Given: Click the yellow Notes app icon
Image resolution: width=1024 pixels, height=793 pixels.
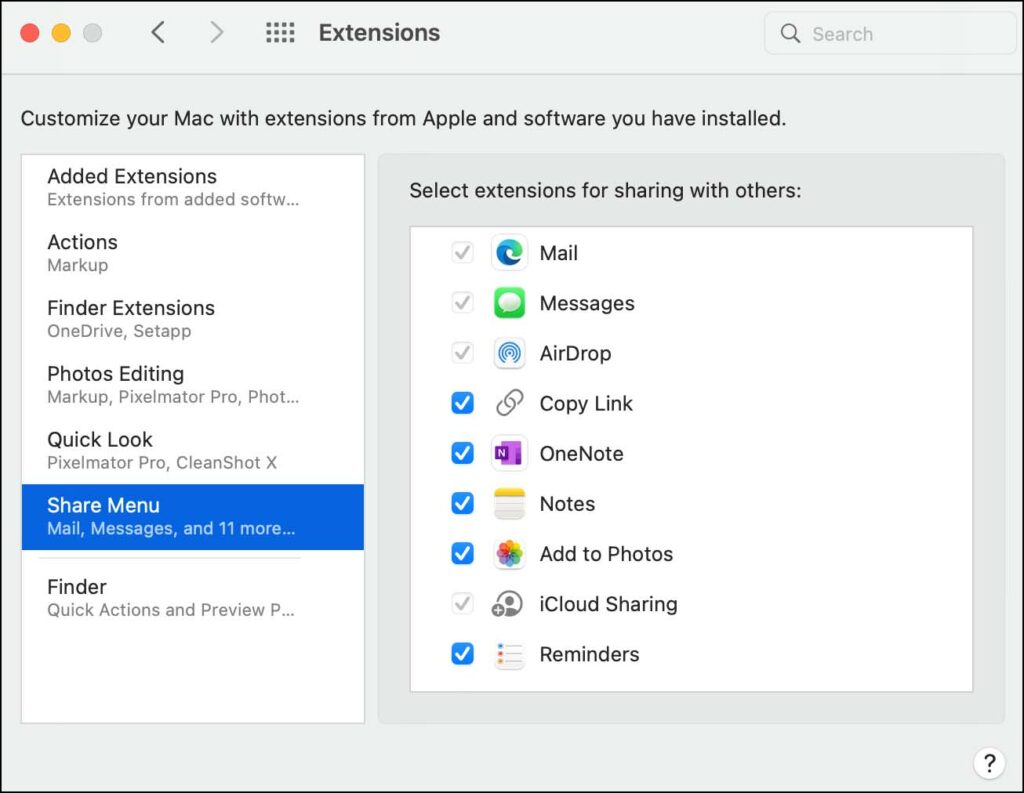Looking at the screenshot, I should tap(509, 504).
